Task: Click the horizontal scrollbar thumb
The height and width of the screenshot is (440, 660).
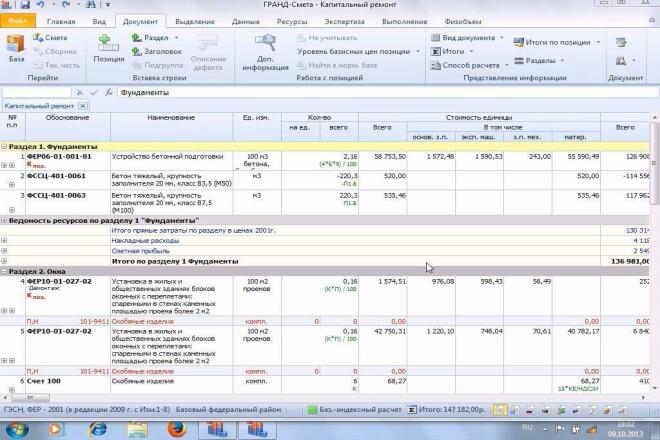Action: (x=30, y=397)
